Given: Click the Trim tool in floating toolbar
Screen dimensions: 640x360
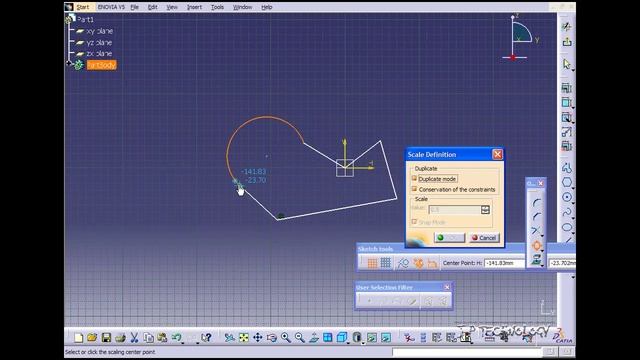Looking at the screenshot, I should tap(536, 231).
